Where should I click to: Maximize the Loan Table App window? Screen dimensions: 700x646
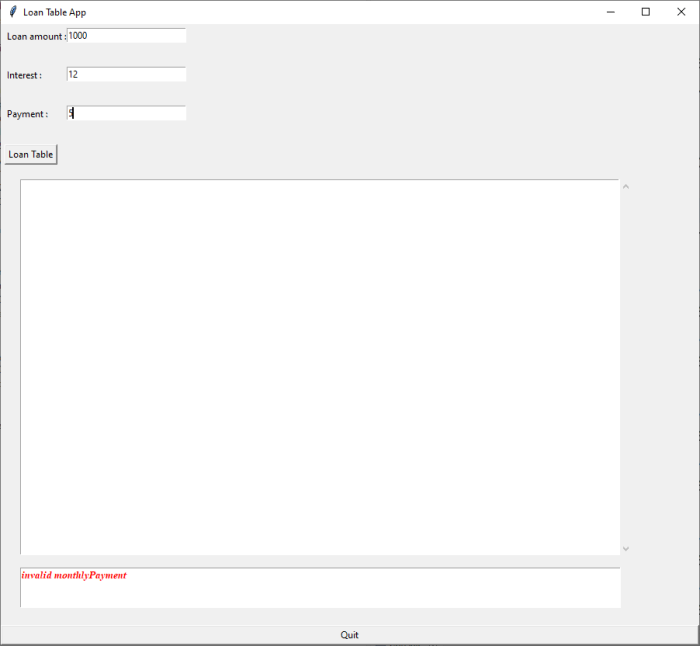coord(645,12)
